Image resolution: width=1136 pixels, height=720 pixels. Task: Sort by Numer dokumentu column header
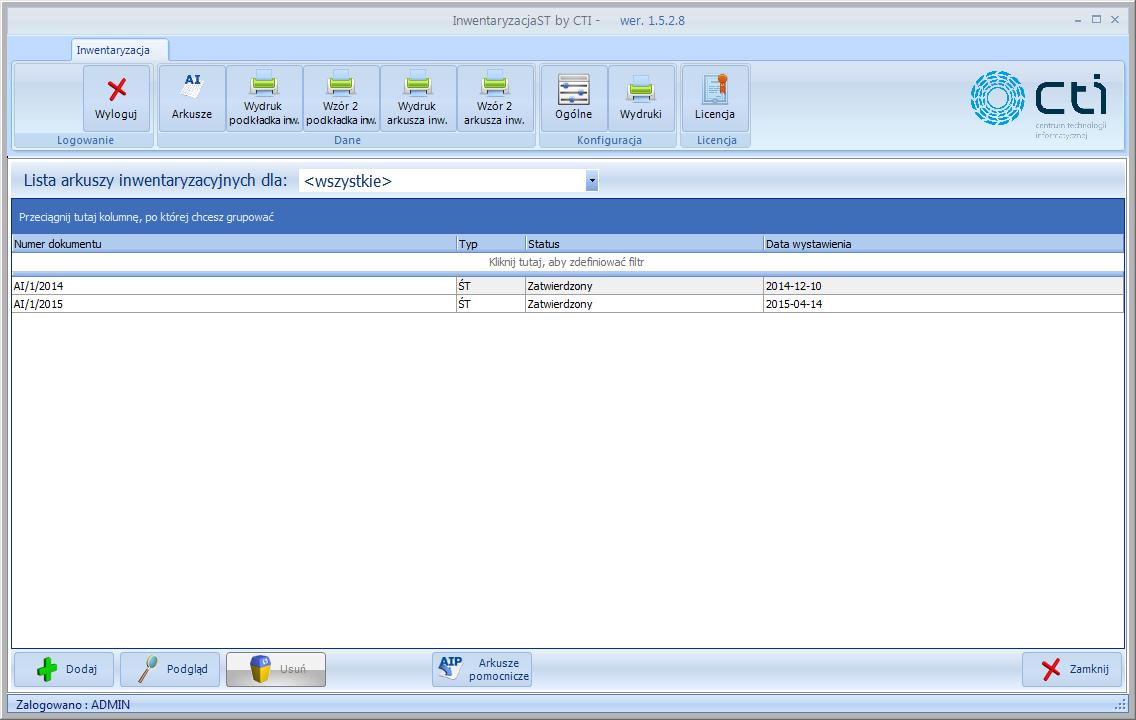234,244
